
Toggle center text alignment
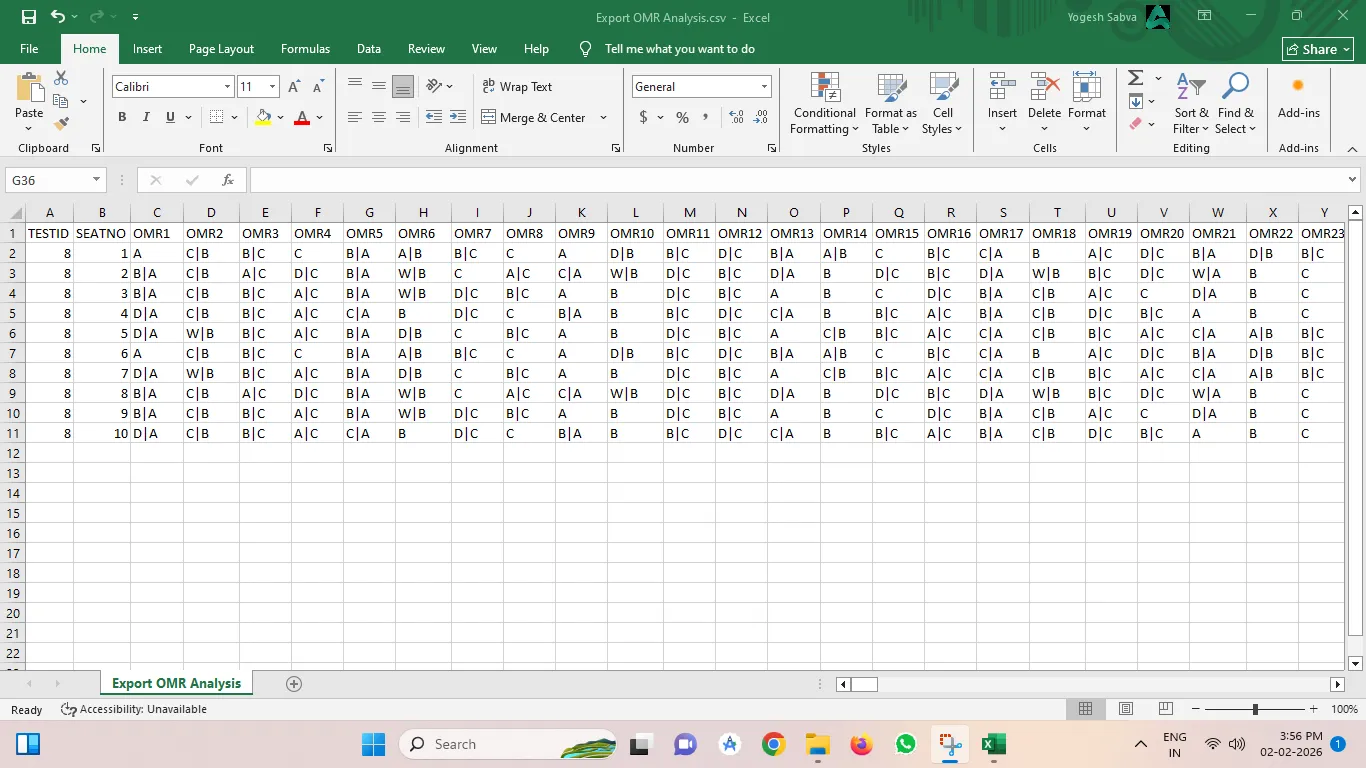click(x=378, y=117)
